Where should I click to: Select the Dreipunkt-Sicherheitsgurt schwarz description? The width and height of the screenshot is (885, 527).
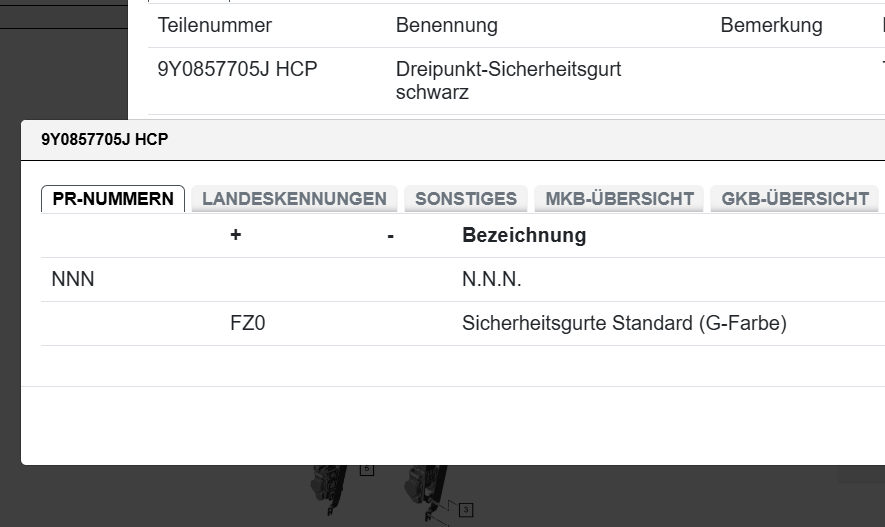point(508,81)
